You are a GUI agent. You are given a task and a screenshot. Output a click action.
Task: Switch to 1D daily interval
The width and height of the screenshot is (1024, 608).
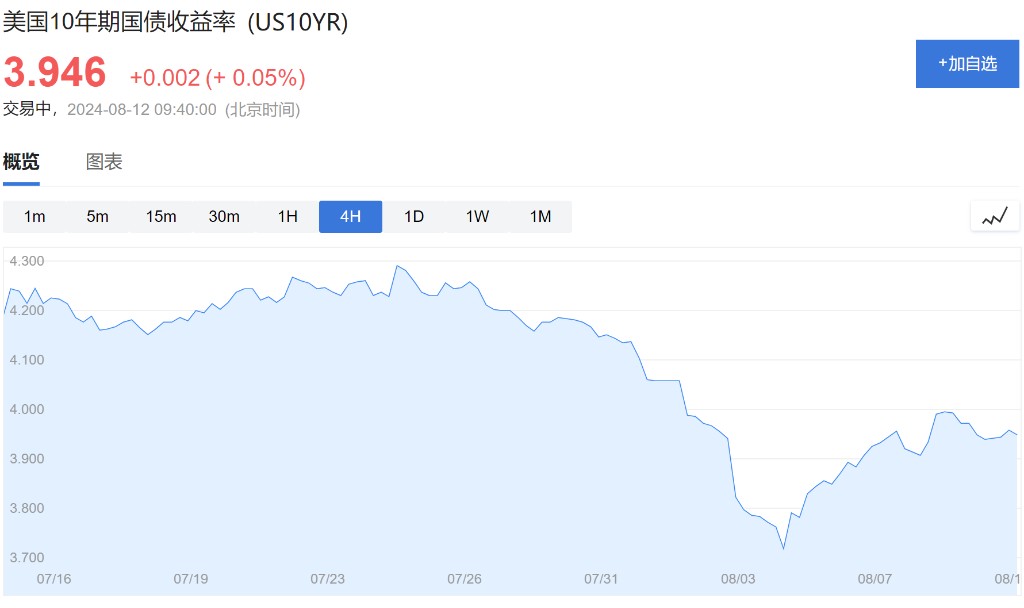(x=414, y=216)
